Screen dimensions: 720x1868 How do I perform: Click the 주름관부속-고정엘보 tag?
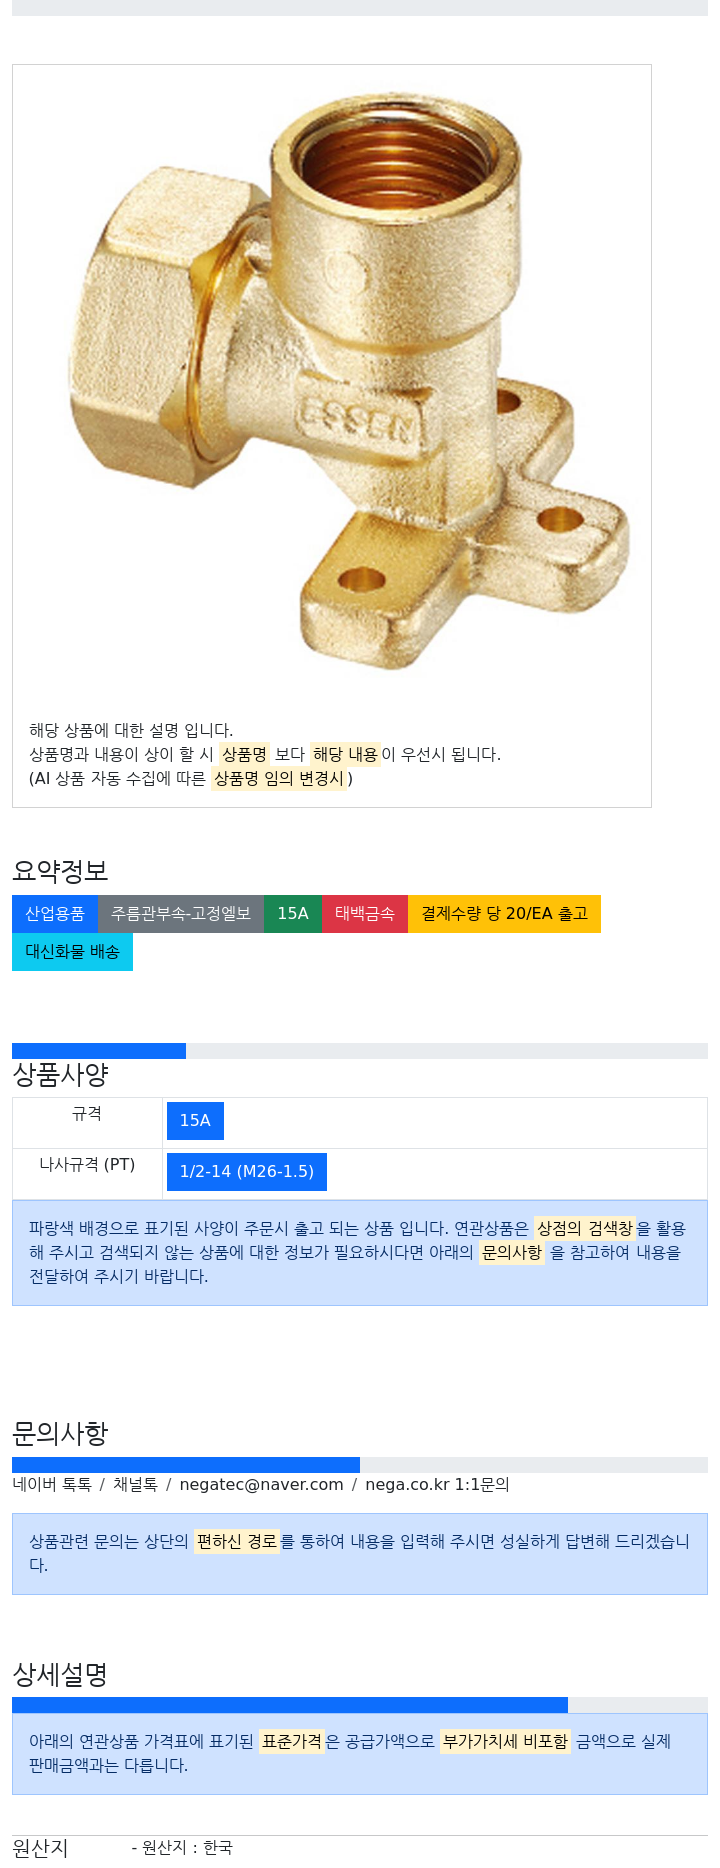(x=181, y=914)
